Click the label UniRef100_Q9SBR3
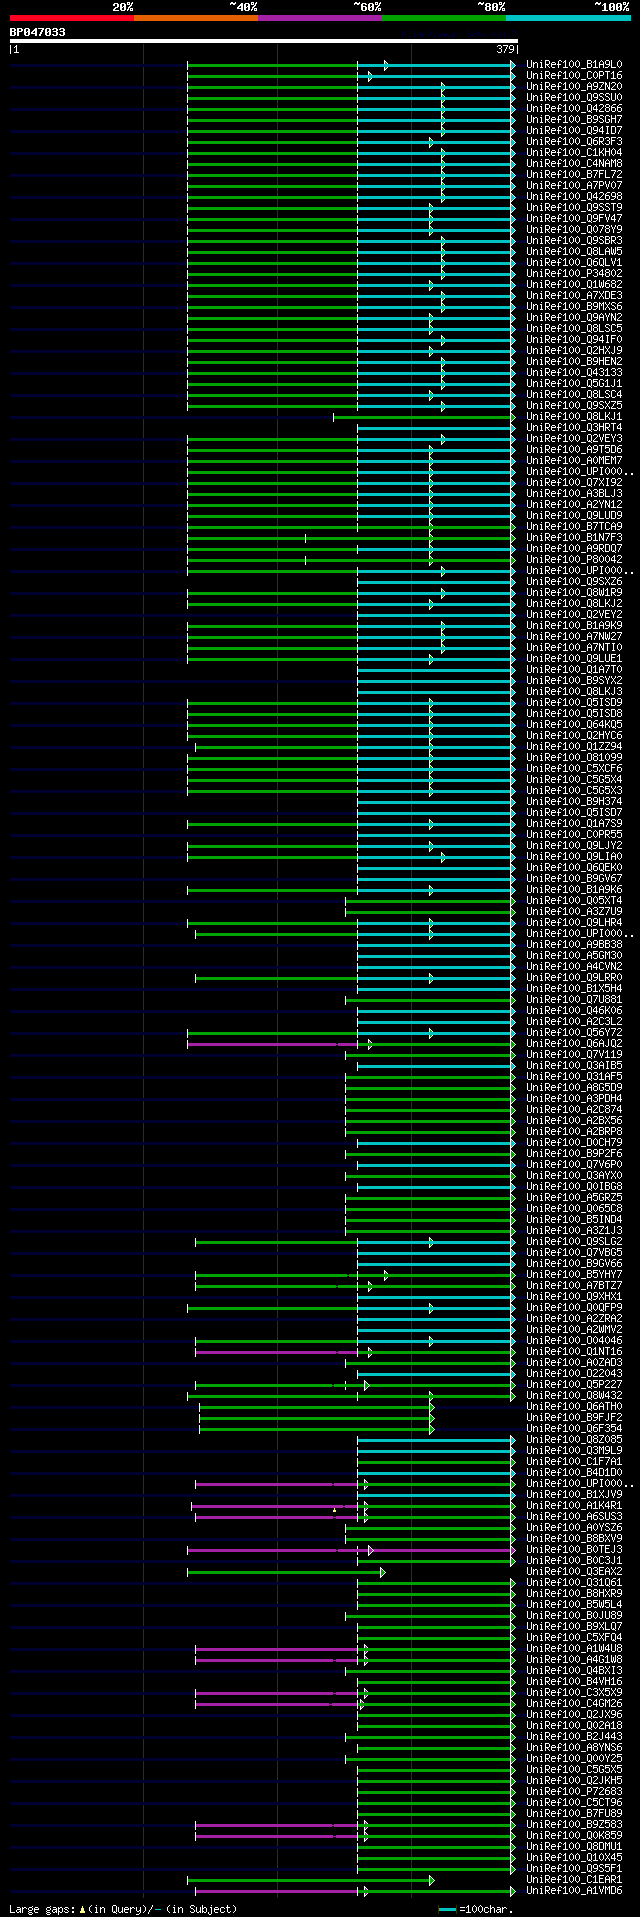The width and height of the screenshot is (640, 1917). click(574, 240)
